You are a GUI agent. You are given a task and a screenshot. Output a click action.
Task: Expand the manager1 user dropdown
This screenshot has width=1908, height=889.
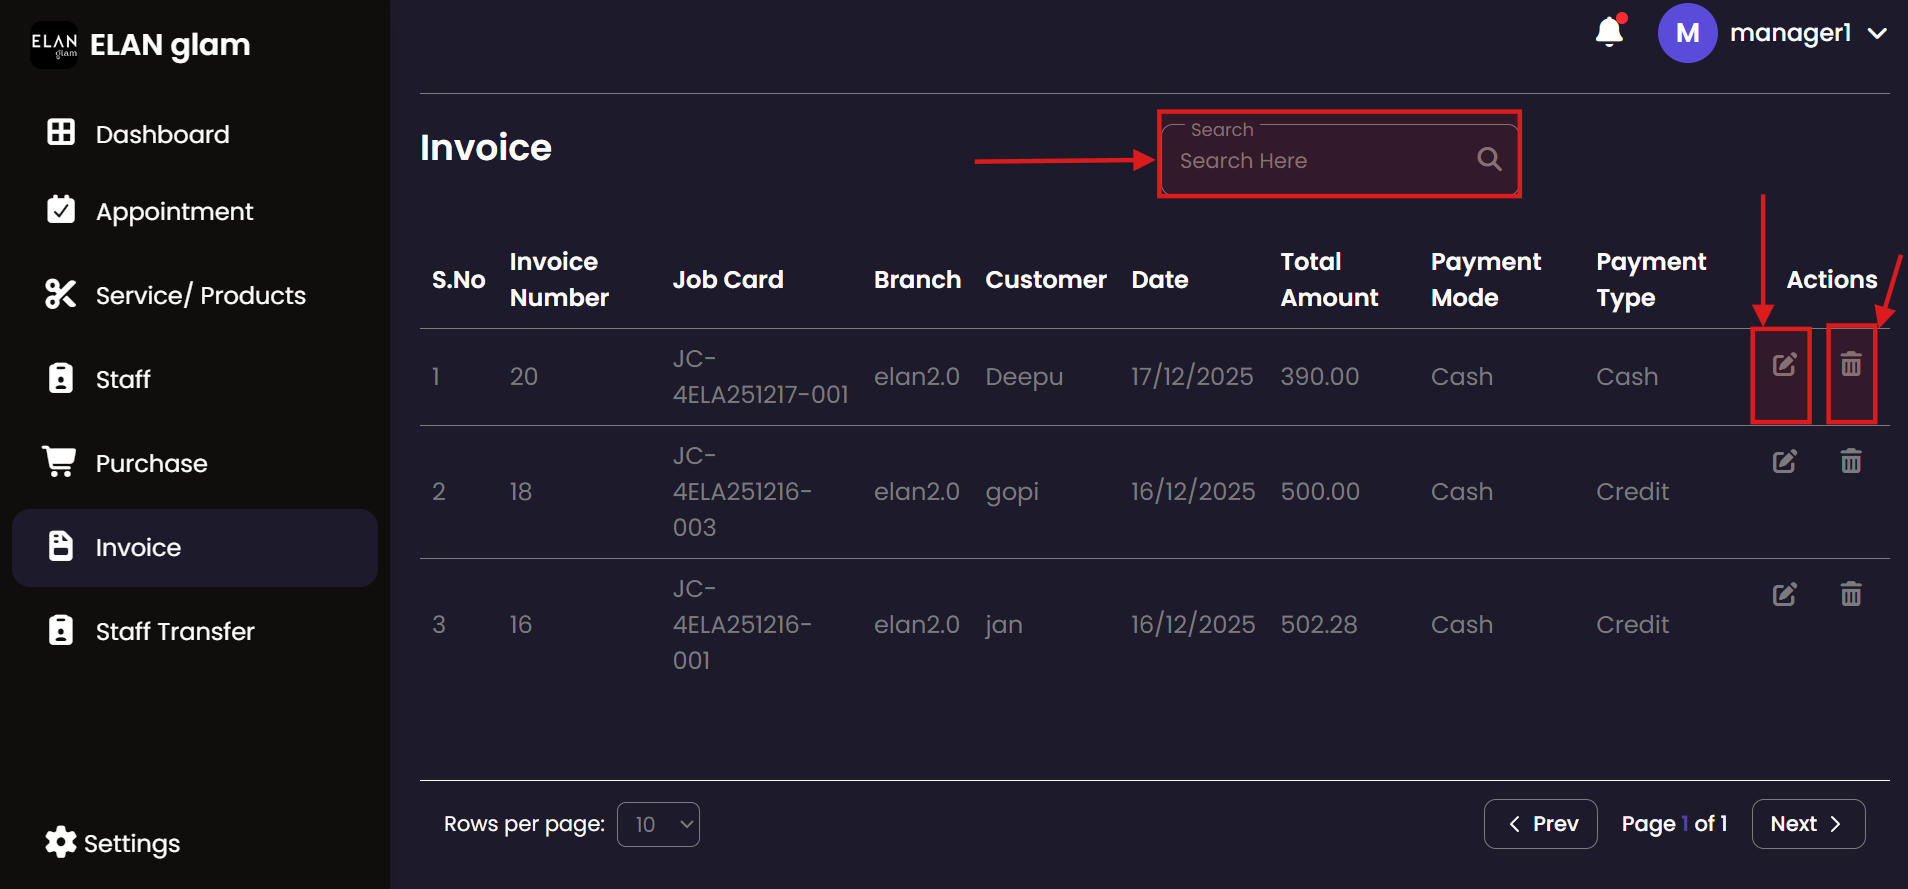click(1877, 33)
